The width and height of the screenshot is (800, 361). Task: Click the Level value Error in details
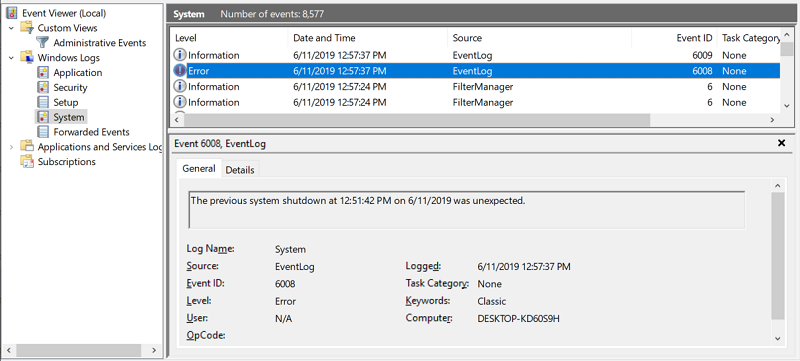[x=285, y=301]
